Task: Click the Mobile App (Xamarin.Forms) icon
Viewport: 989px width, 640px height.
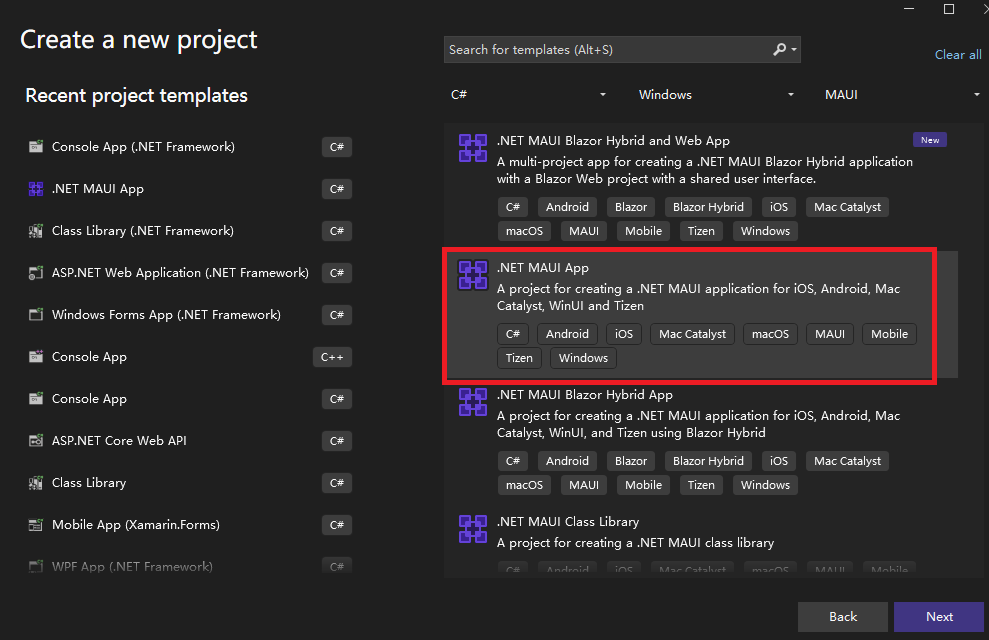Action: (36, 525)
